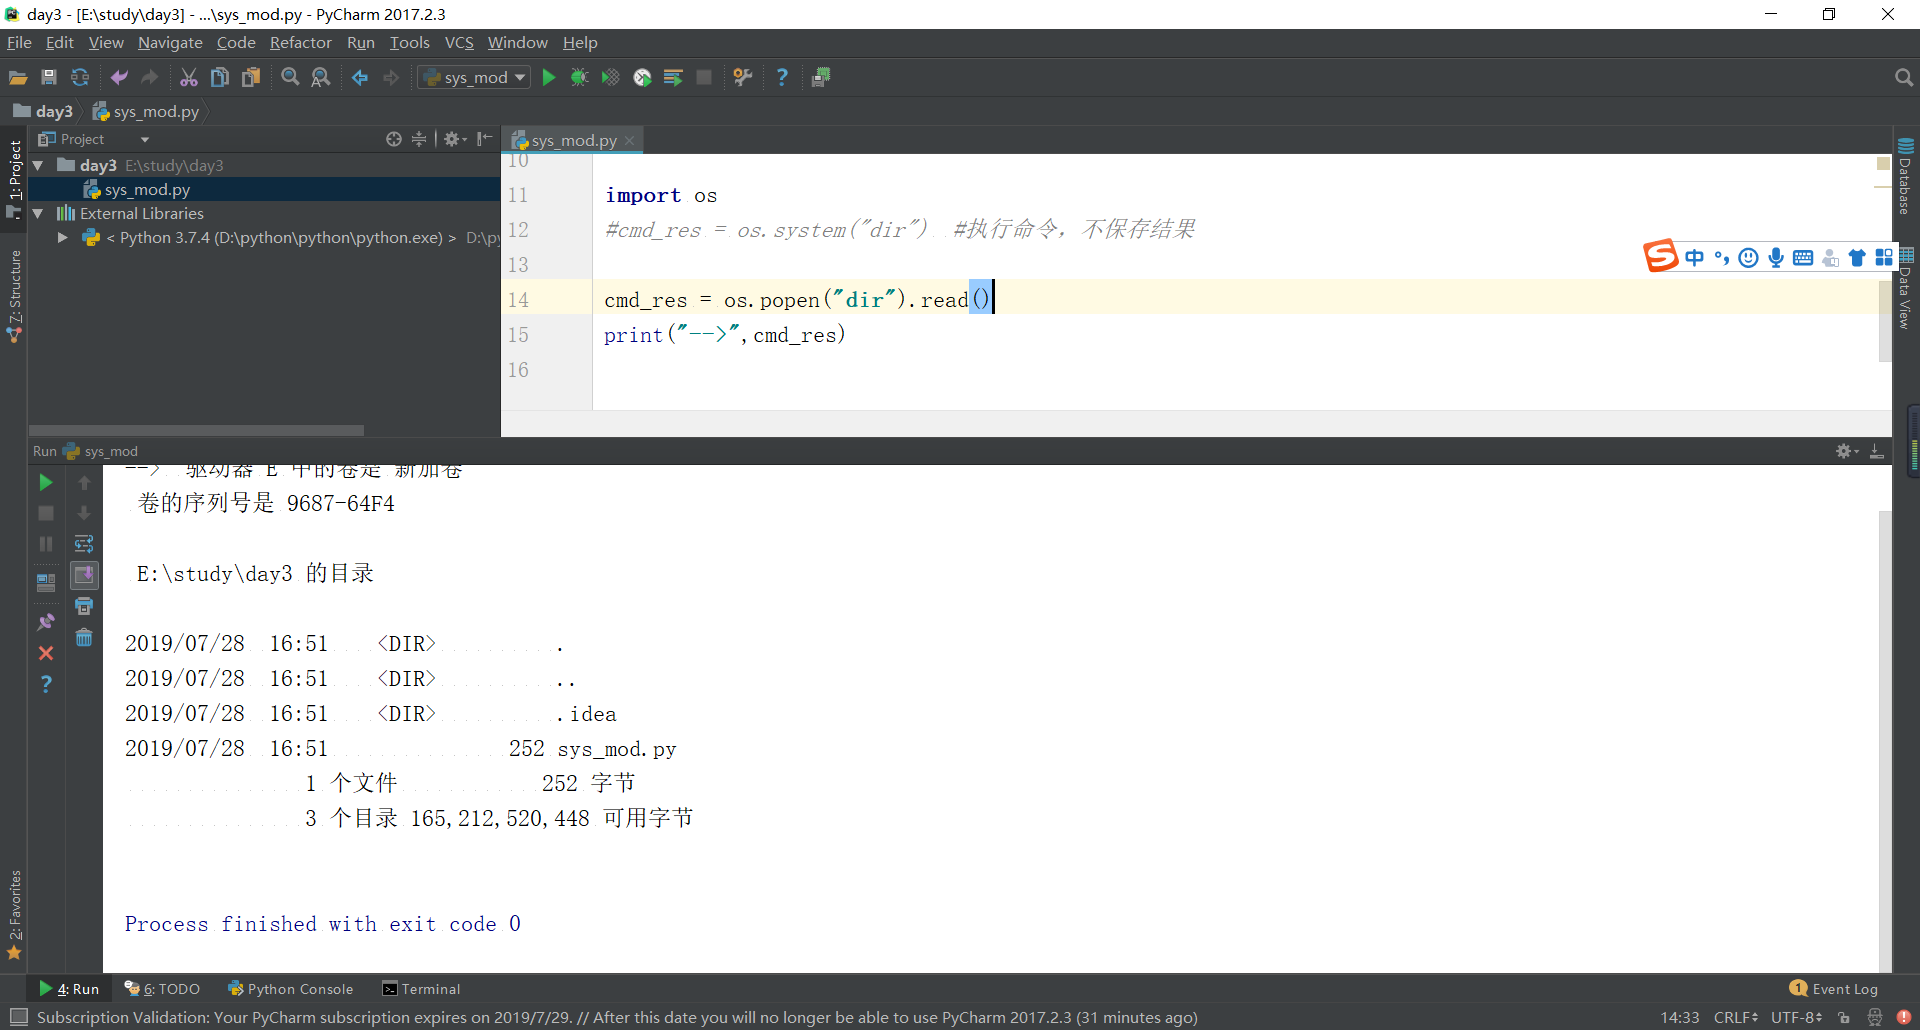Click the red error indicator in status bar
Screen dimensions: 1920x1030
tap(1904, 1017)
